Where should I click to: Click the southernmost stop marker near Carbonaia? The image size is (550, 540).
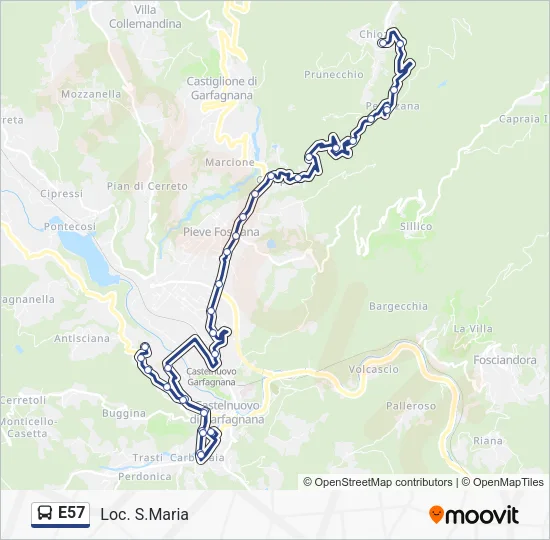click(x=201, y=455)
